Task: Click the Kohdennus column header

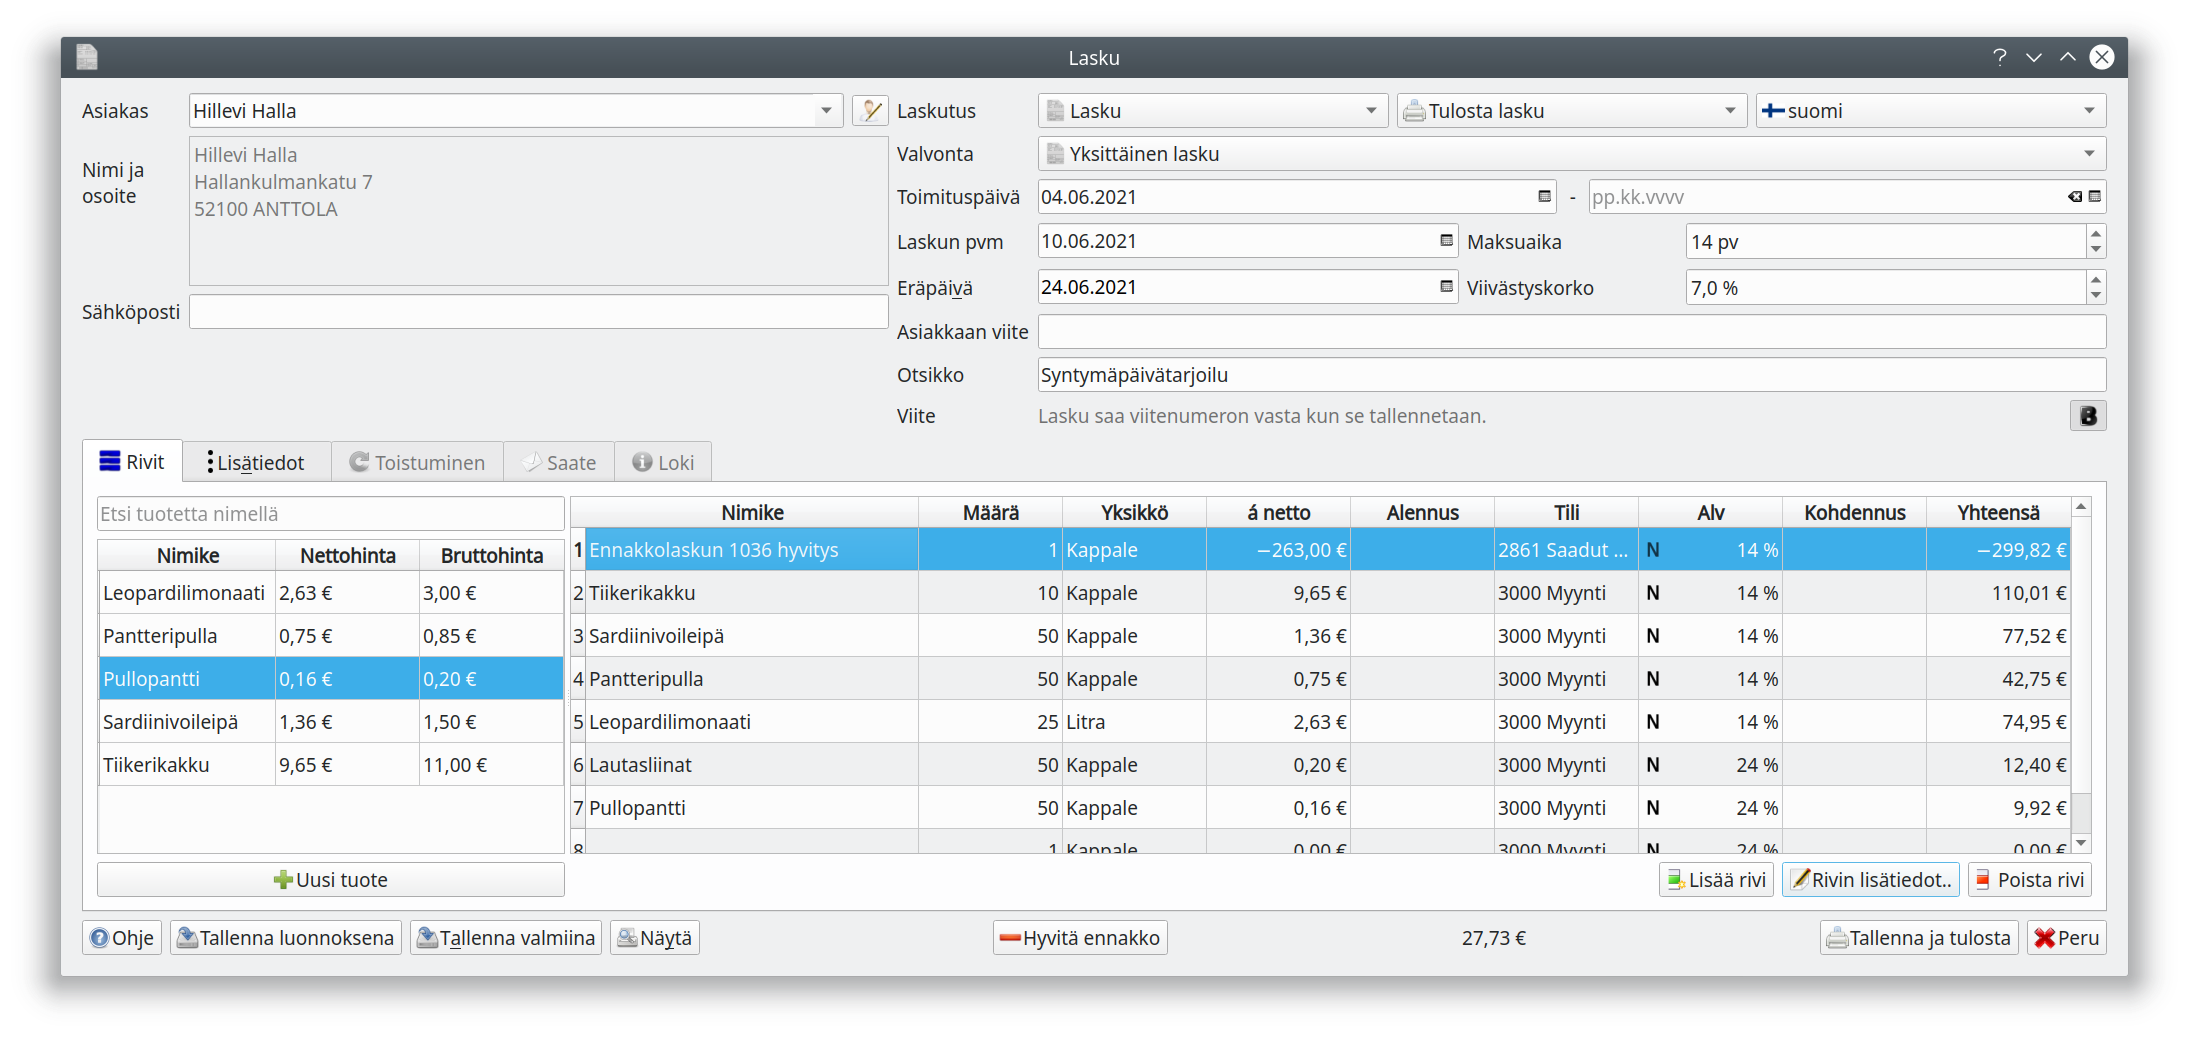Action: [1854, 512]
